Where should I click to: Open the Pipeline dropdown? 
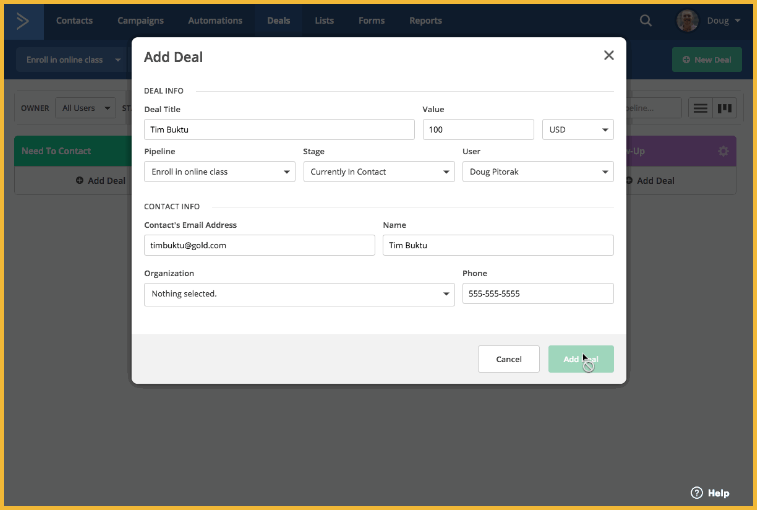tap(219, 172)
